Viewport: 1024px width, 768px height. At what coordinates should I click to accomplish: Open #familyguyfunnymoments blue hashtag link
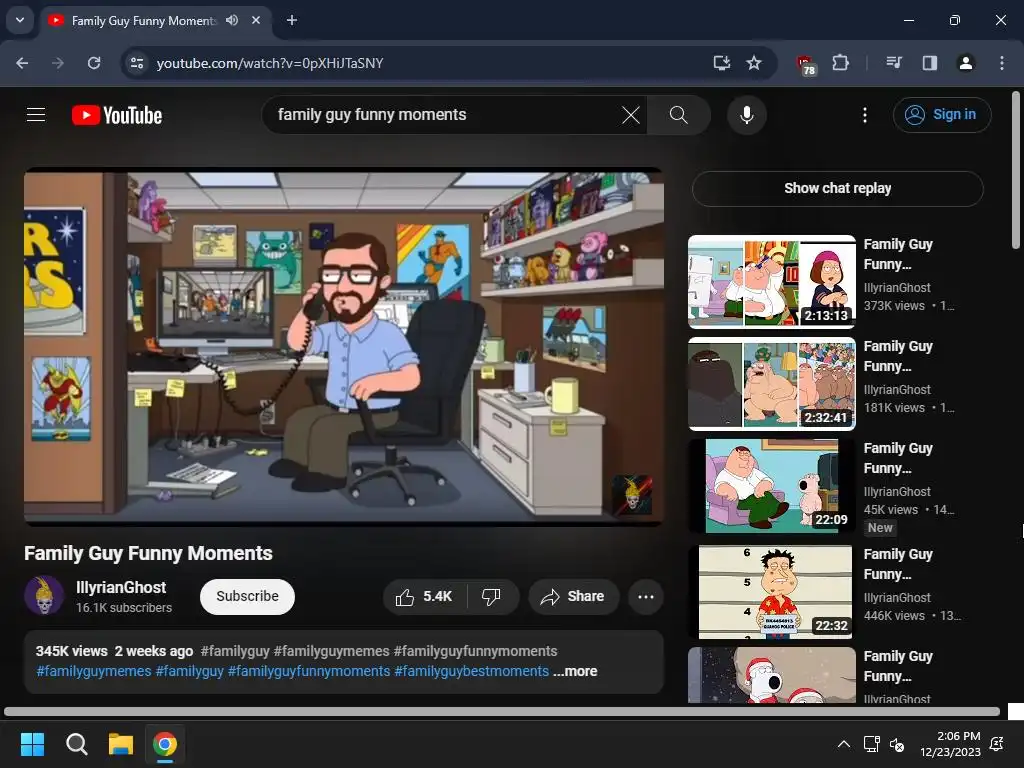[309, 671]
